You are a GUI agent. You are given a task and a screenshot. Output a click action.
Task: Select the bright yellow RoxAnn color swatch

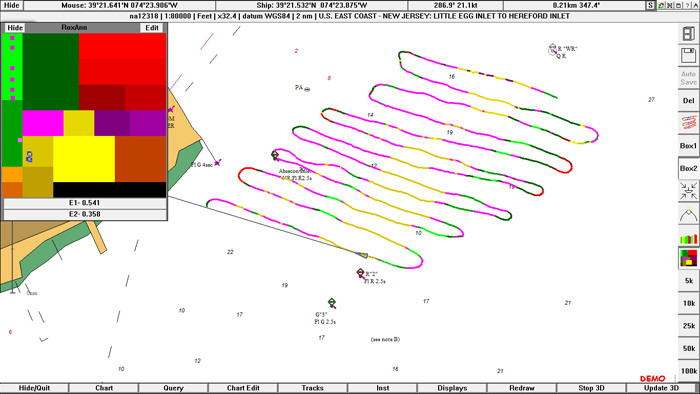[84, 159]
